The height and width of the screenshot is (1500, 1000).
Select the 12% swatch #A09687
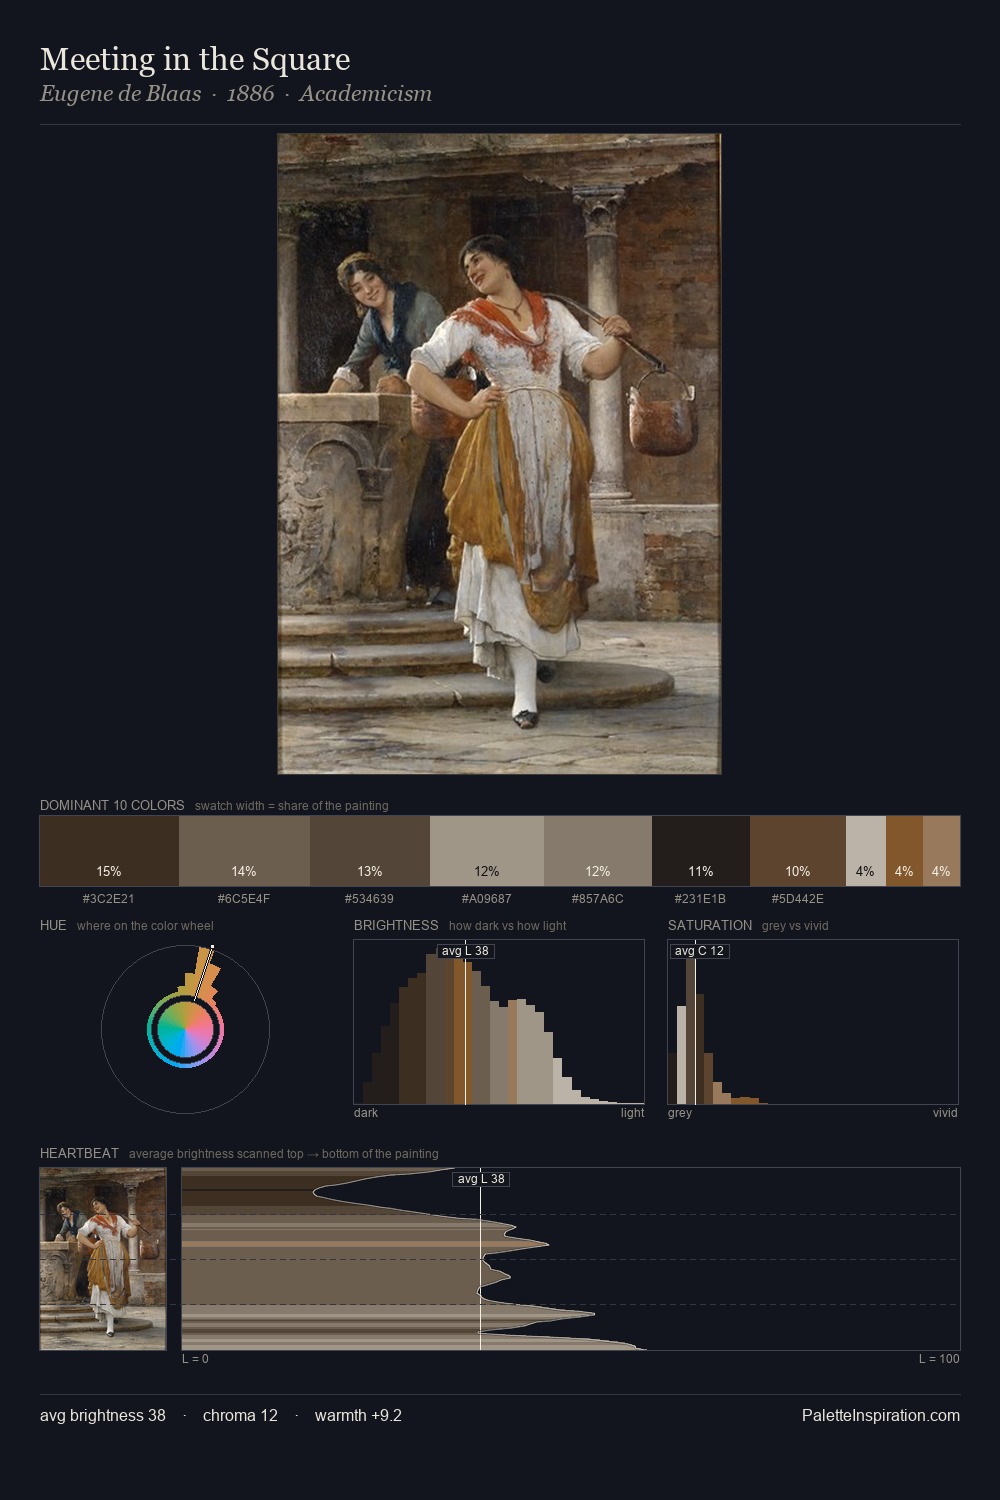487,851
